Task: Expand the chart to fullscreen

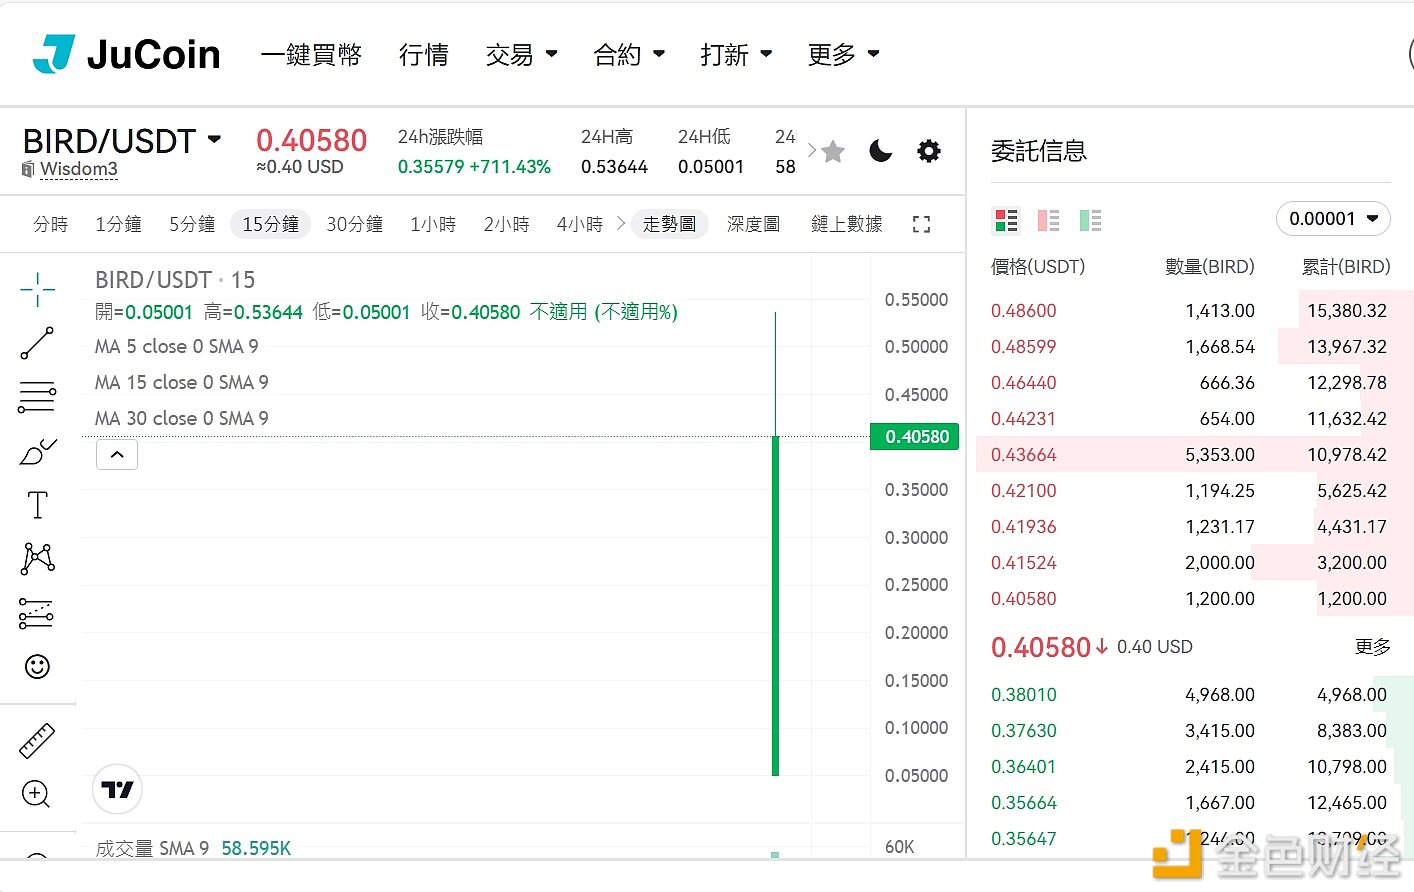Action: pyautogui.click(x=922, y=225)
